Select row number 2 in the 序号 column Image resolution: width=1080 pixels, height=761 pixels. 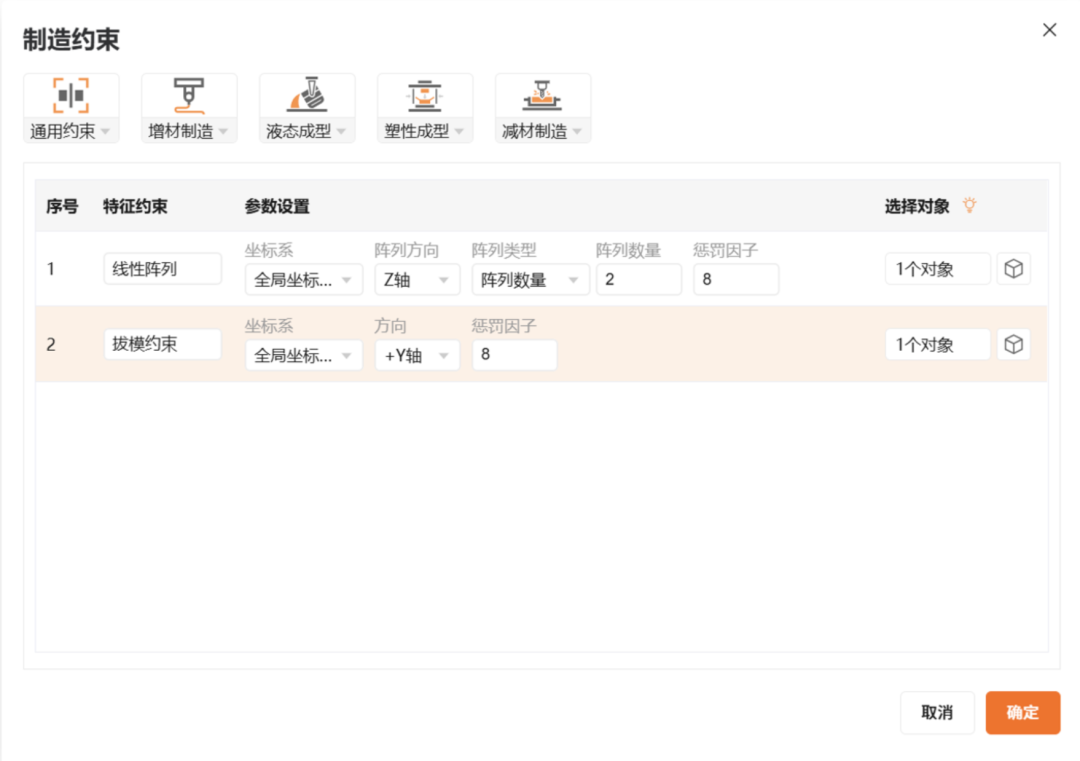[51, 344]
